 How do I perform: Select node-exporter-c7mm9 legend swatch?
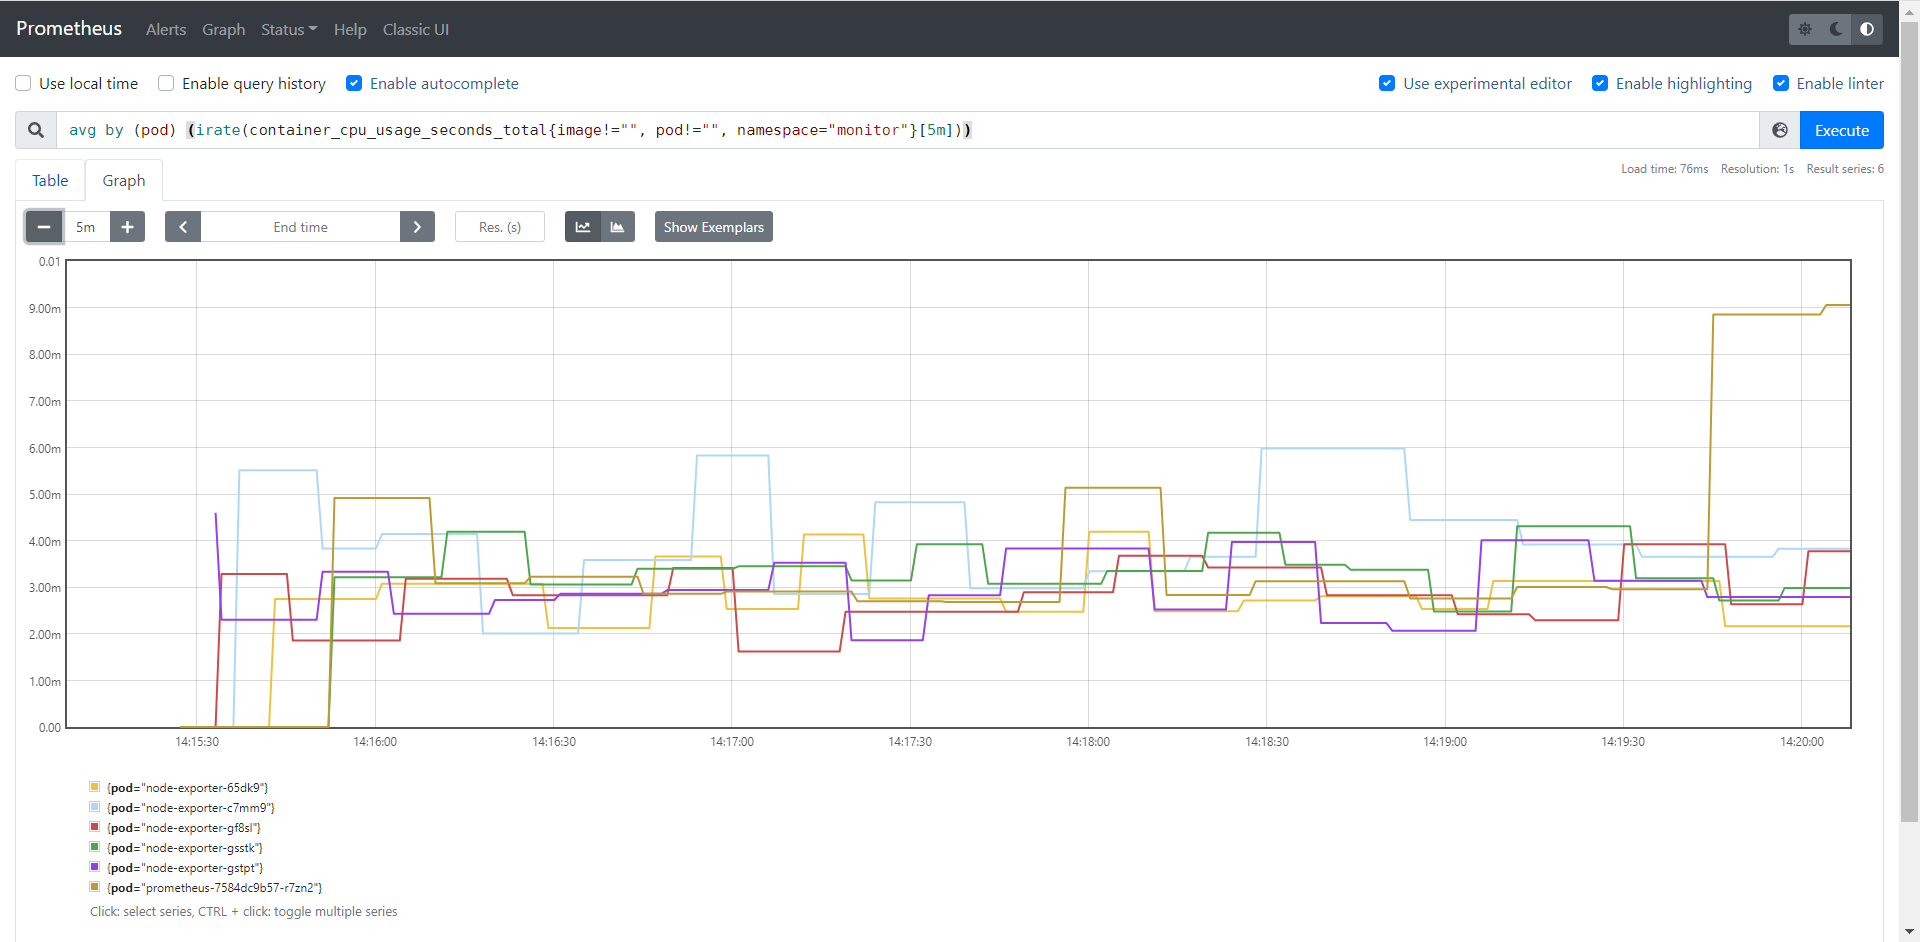point(95,807)
